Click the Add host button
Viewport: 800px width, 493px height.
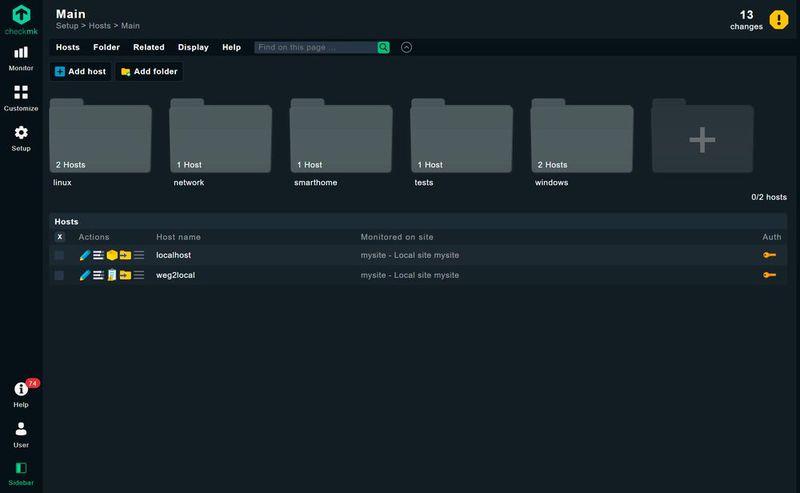80,72
